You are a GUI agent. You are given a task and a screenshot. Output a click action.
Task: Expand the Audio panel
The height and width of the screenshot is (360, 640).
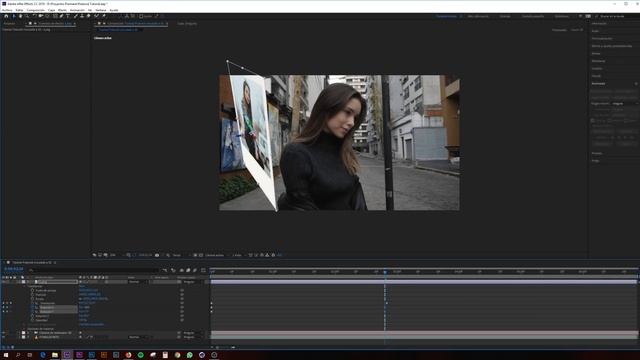[x=596, y=31]
